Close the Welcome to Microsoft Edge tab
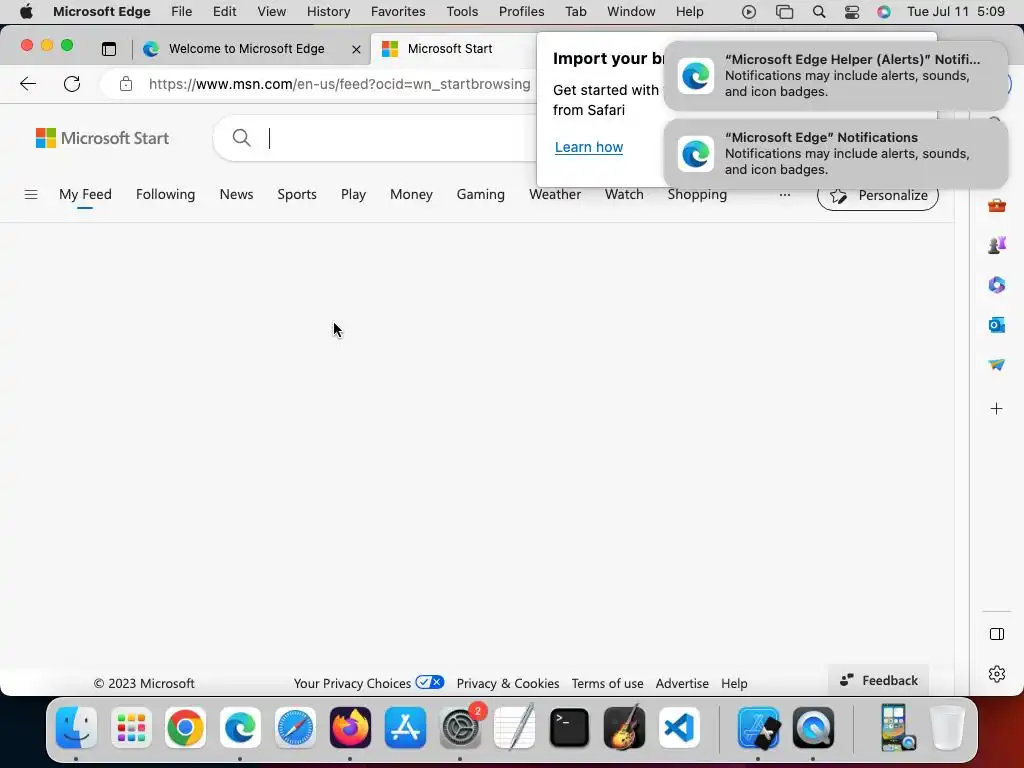The image size is (1024, 768). [x=356, y=49]
